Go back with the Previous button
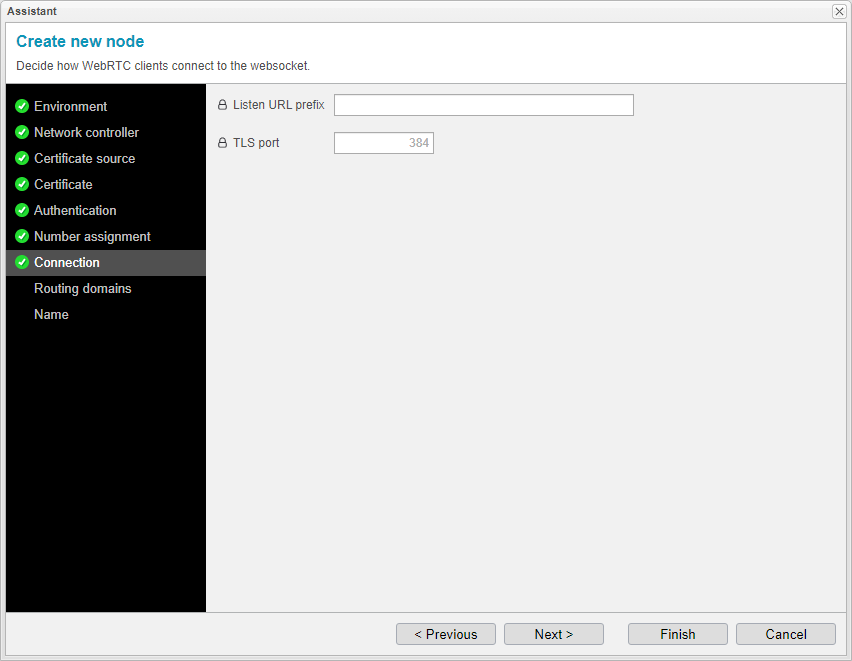This screenshot has width=852, height=661. pyautogui.click(x=445, y=634)
